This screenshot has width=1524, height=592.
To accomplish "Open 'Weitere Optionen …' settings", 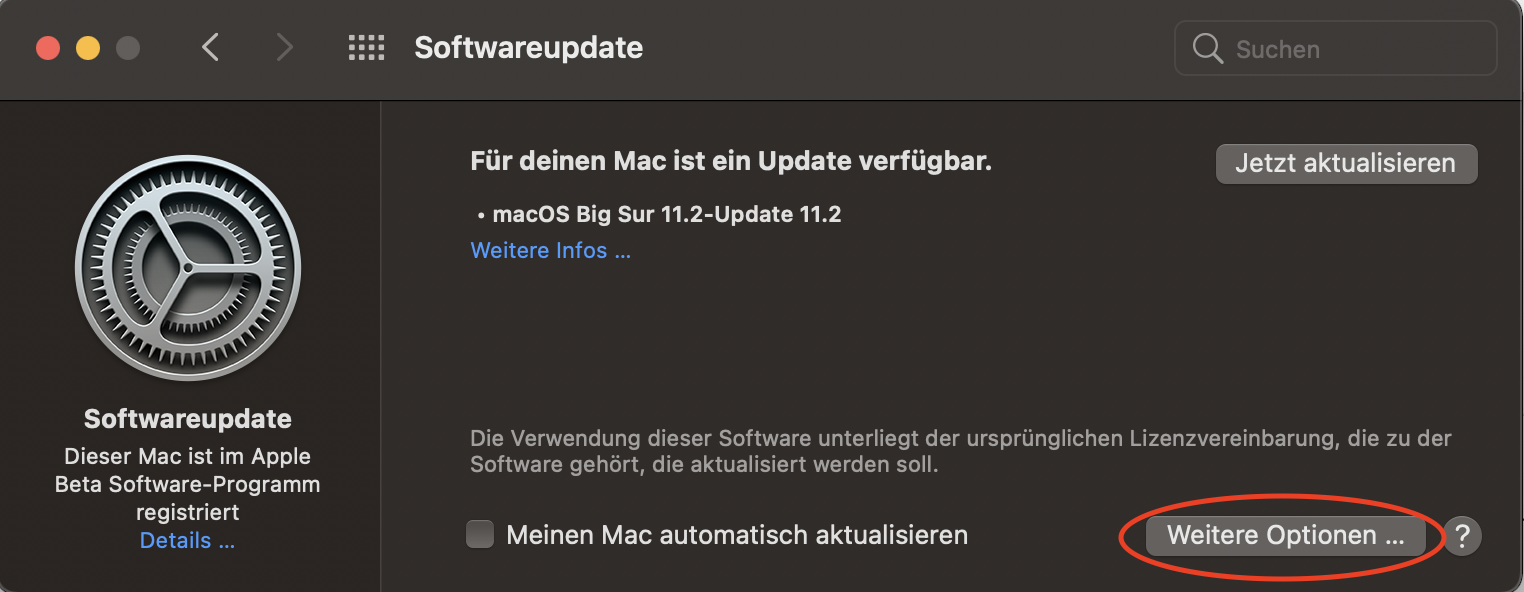I will coord(1285,535).
